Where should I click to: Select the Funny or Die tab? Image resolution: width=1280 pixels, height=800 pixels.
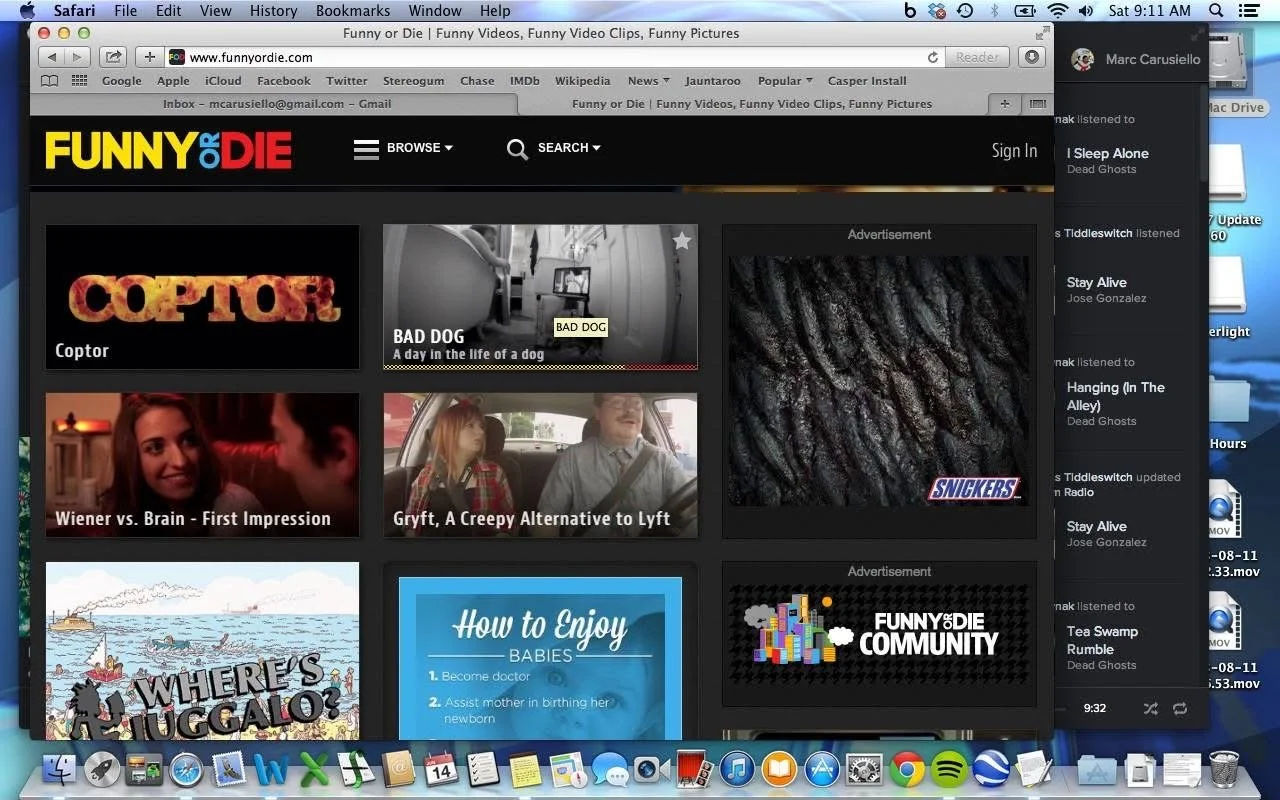tap(752, 104)
